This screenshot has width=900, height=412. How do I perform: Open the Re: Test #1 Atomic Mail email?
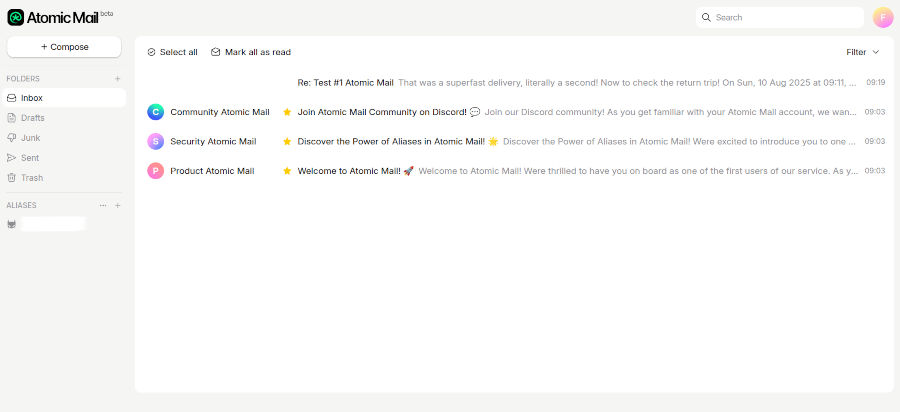(515, 83)
